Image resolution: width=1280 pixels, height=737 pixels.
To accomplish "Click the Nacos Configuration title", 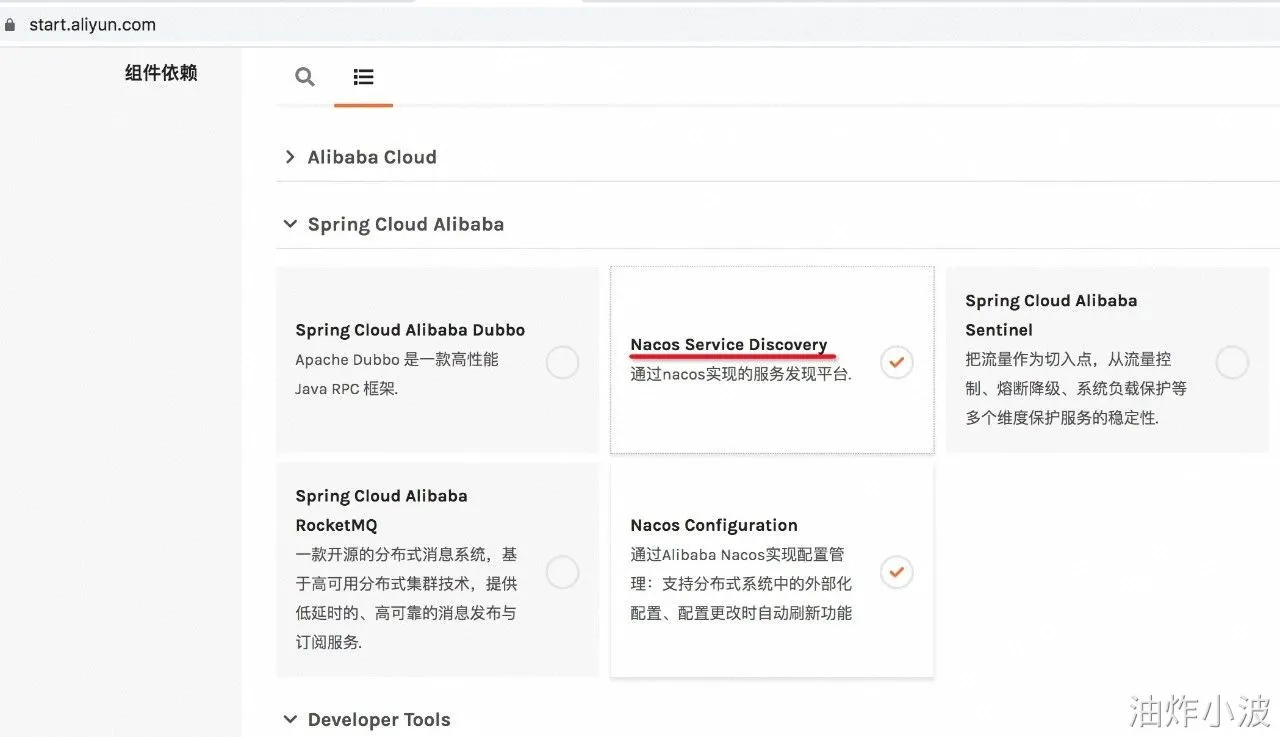I will 713,525.
